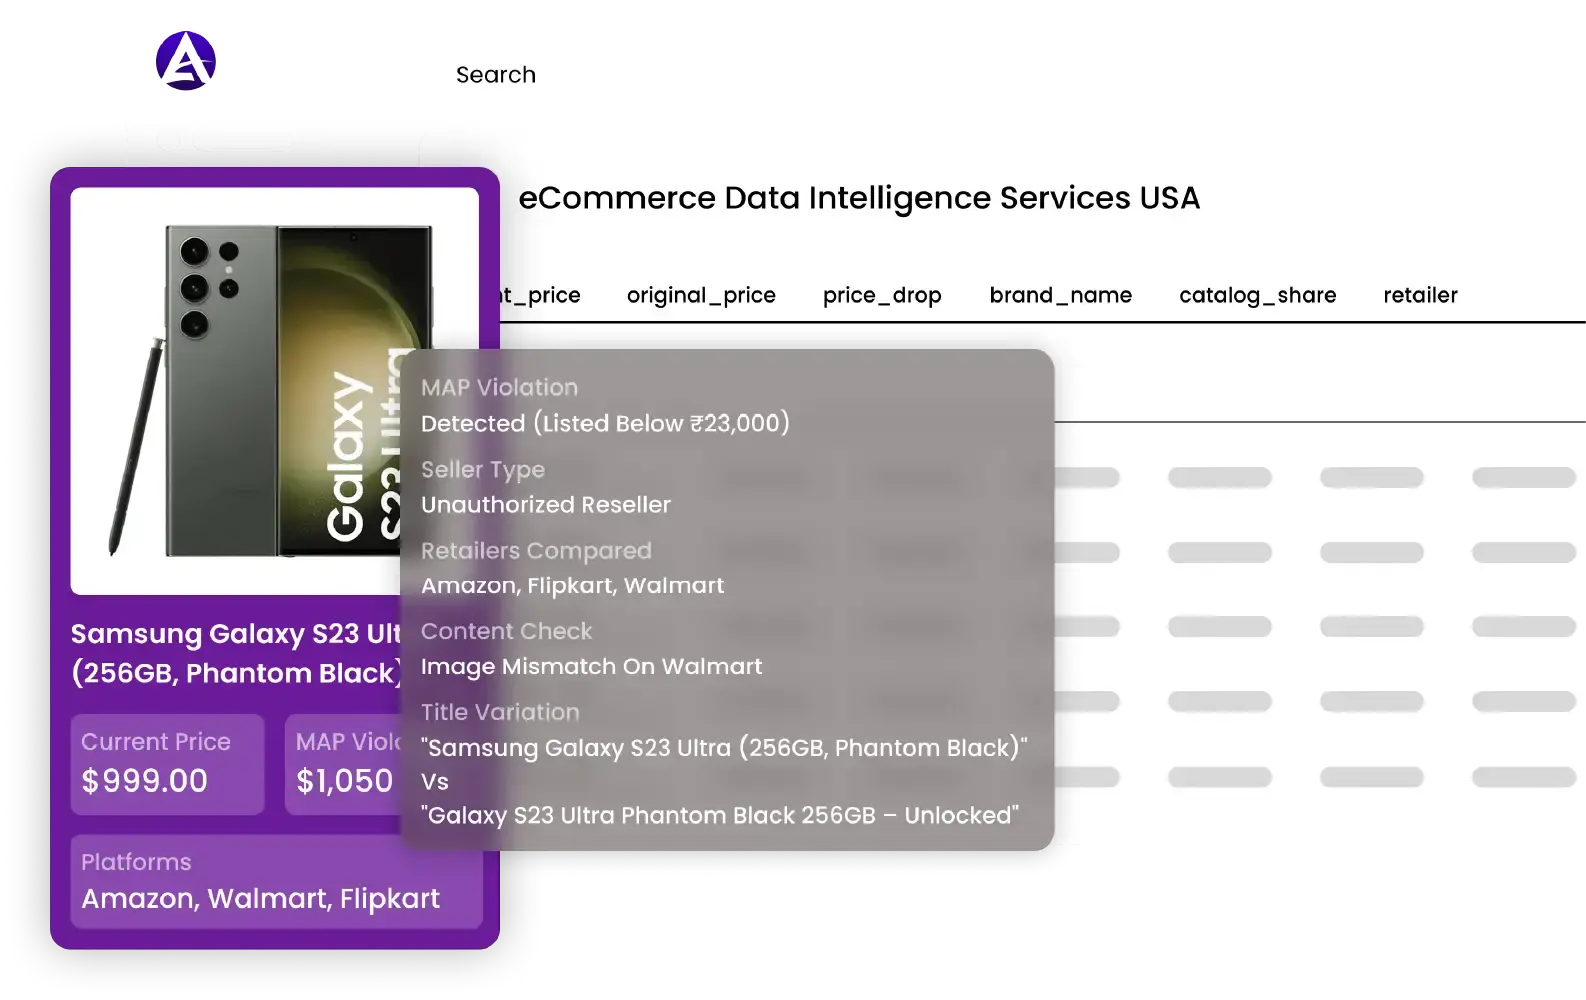Click the brand_name column header
The image size is (1586, 1000).
[1060, 295]
